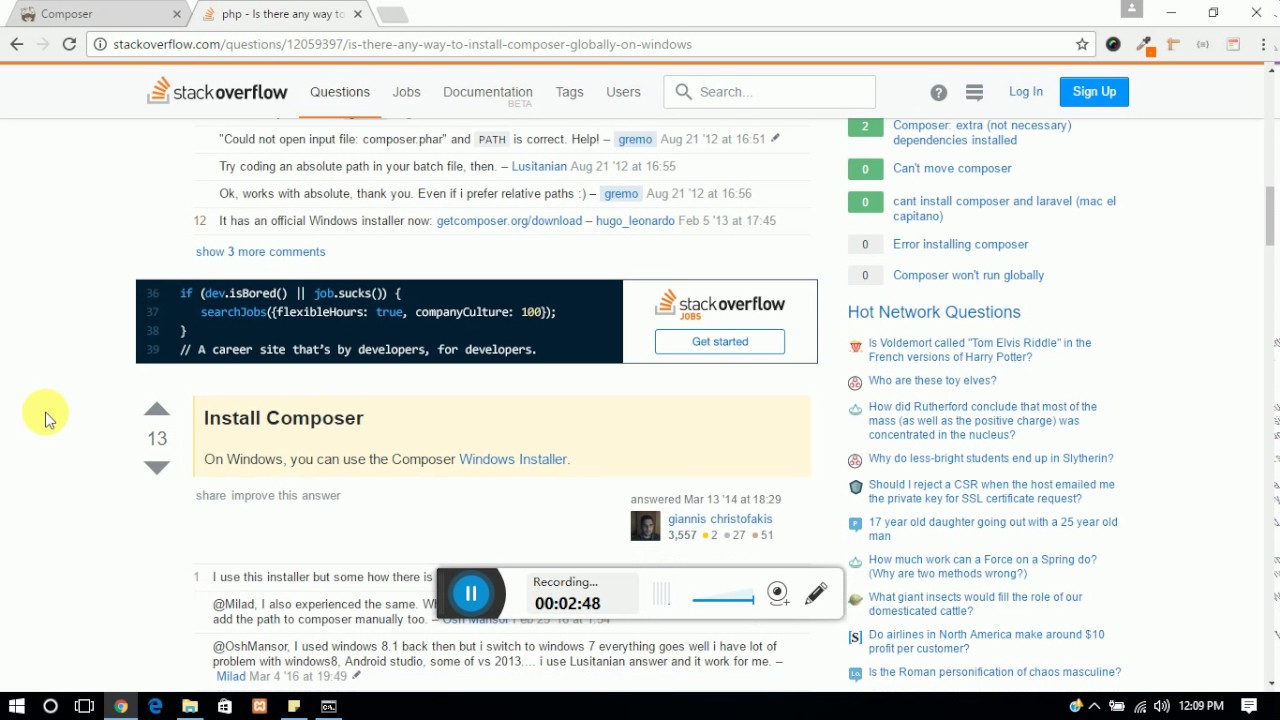This screenshot has width=1280, height=720.
Task: Click the page vertical scrollbar
Action: click(x=1271, y=216)
